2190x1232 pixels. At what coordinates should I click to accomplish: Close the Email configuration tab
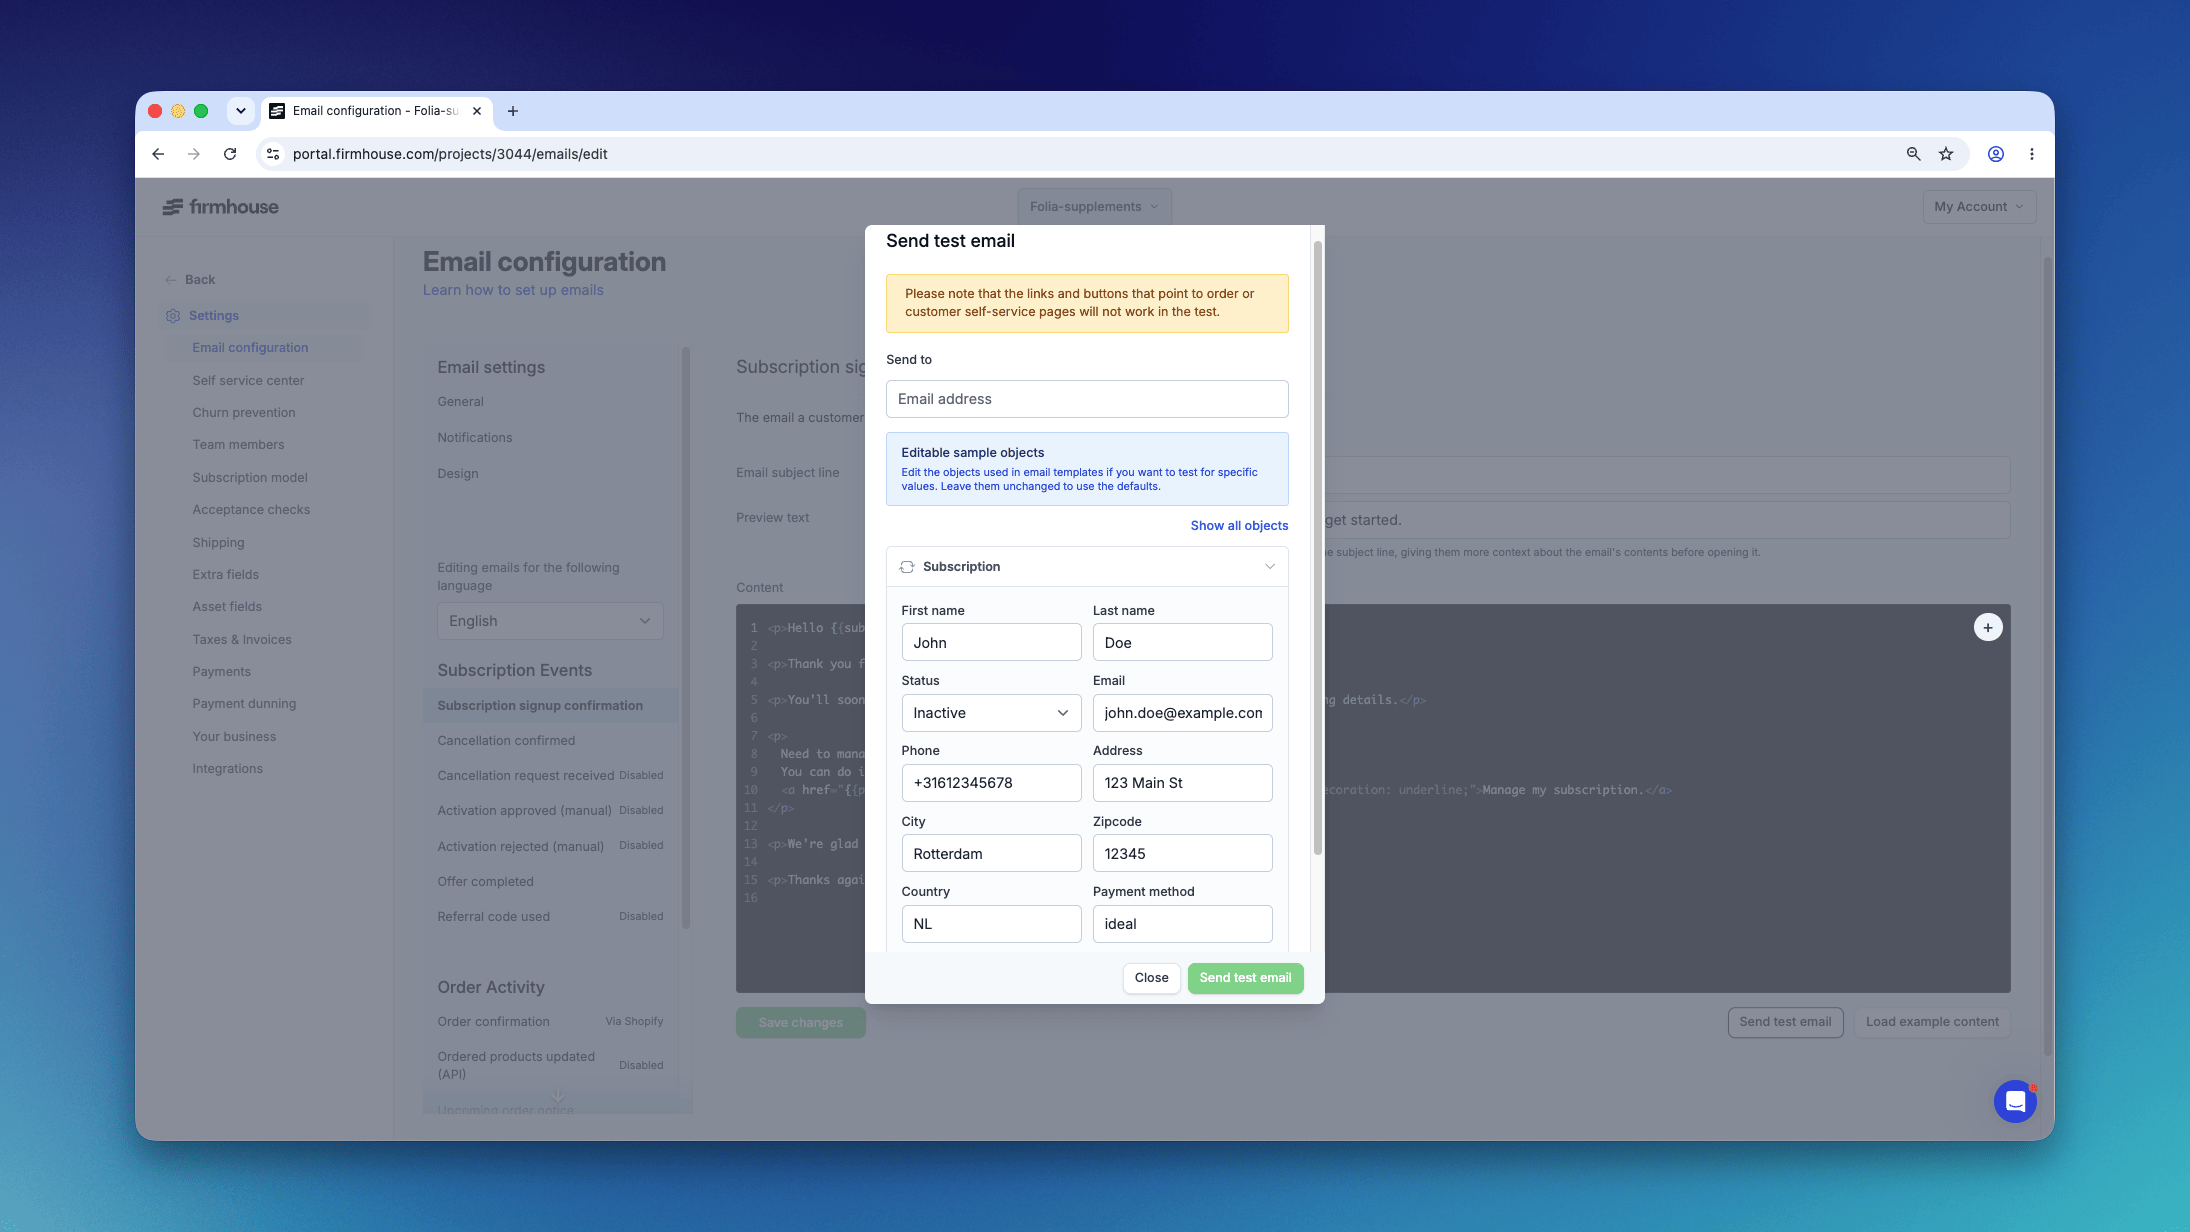coord(477,111)
